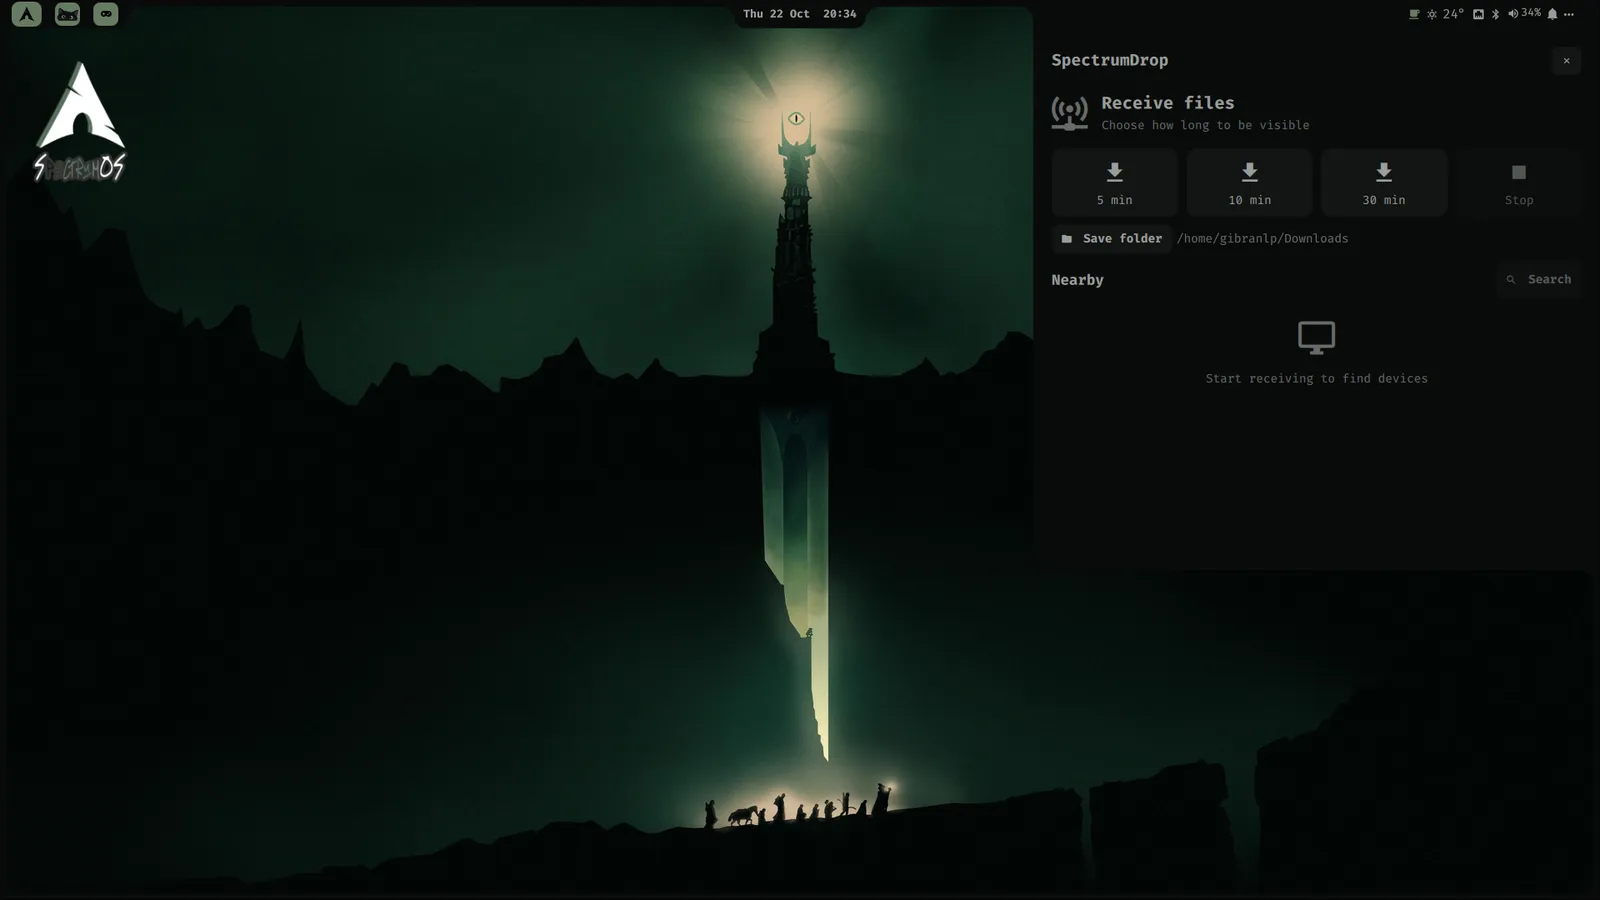Screen dimensions: 1600x900
Task: Open the gamepad icon in top bar
Action: point(106,14)
